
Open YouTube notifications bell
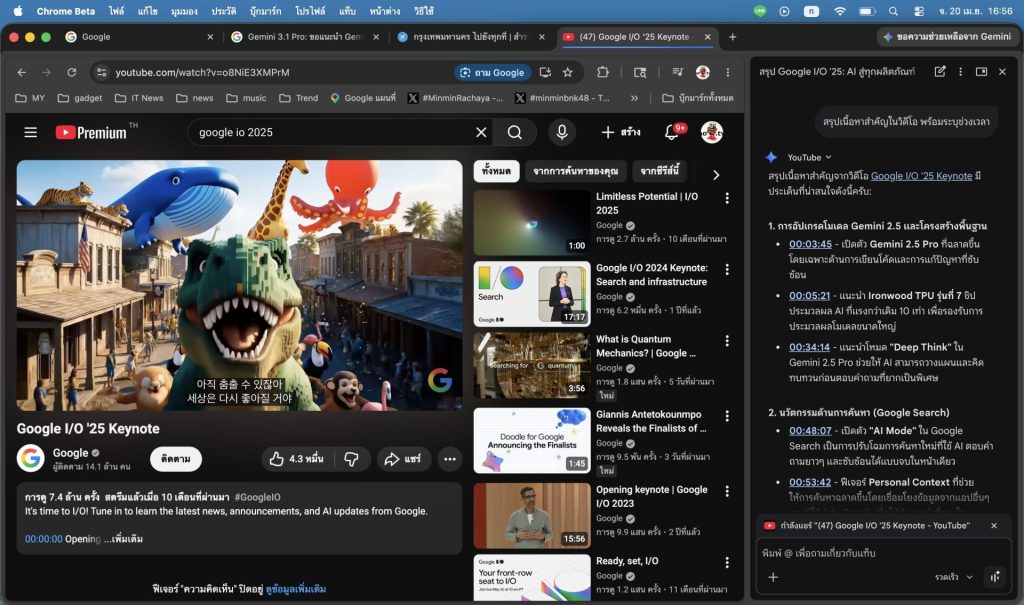(x=672, y=132)
